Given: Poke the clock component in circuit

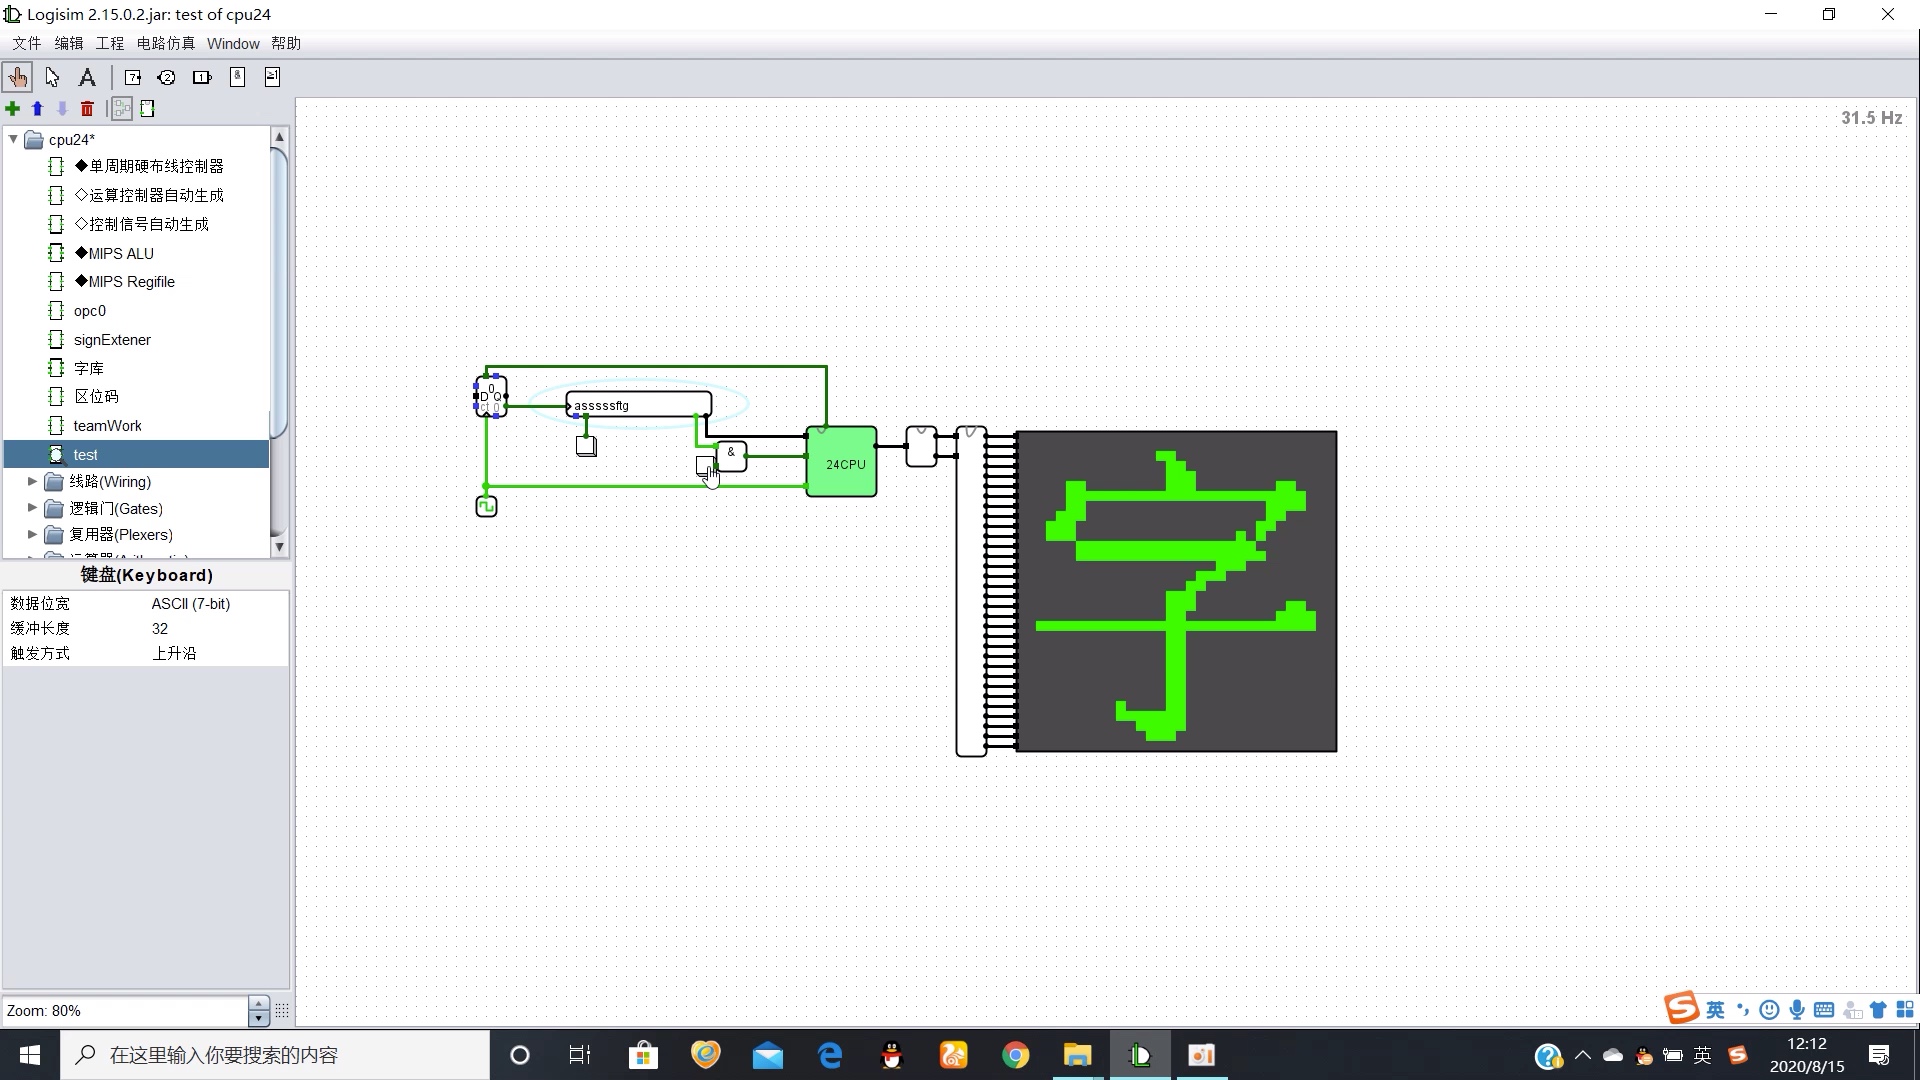Looking at the screenshot, I should [x=486, y=507].
